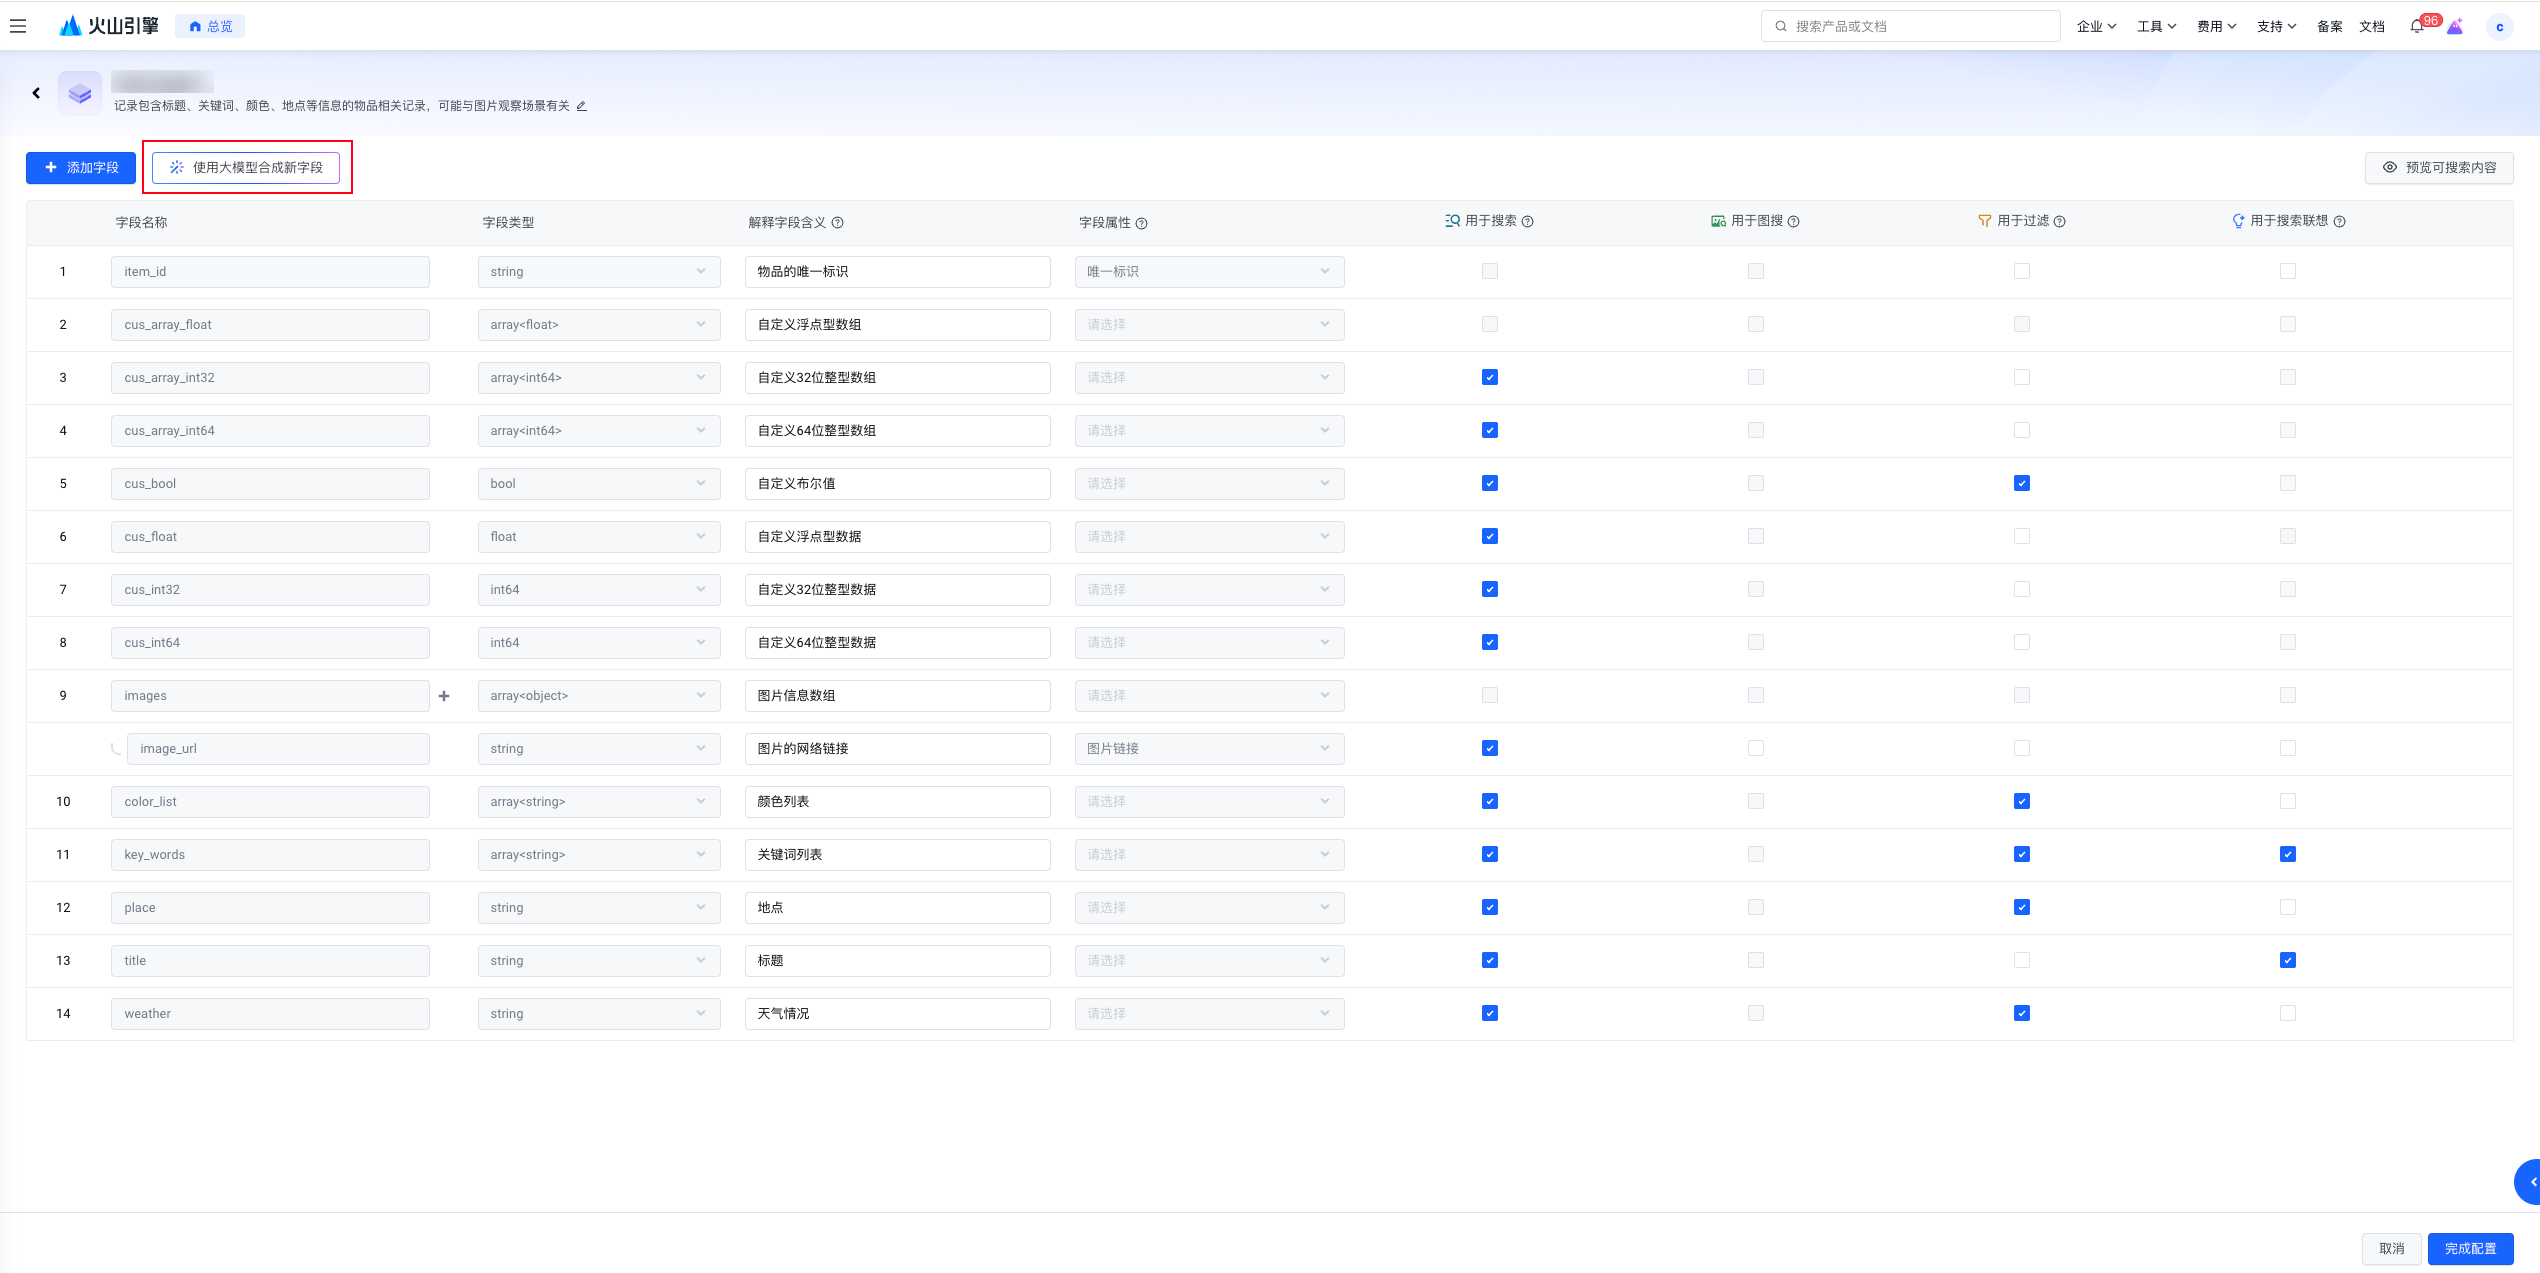2540x1273 pixels.
Task: Open the notification bell icon
Action: (2416, 26)
